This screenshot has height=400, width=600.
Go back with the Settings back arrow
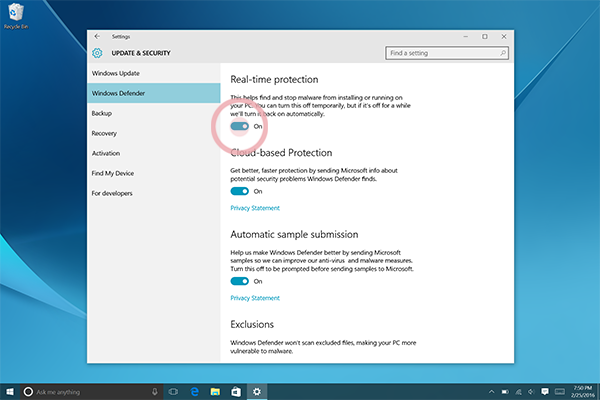[97, 36]
